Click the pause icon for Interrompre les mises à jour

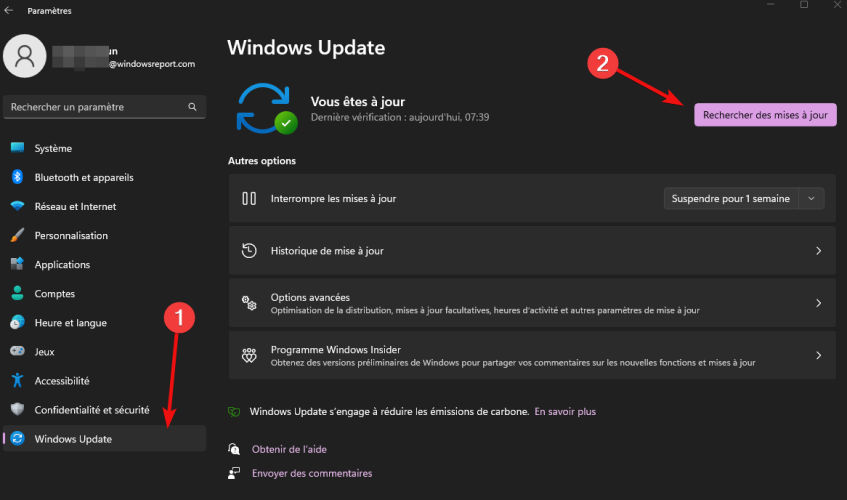[x=249, y=199]
